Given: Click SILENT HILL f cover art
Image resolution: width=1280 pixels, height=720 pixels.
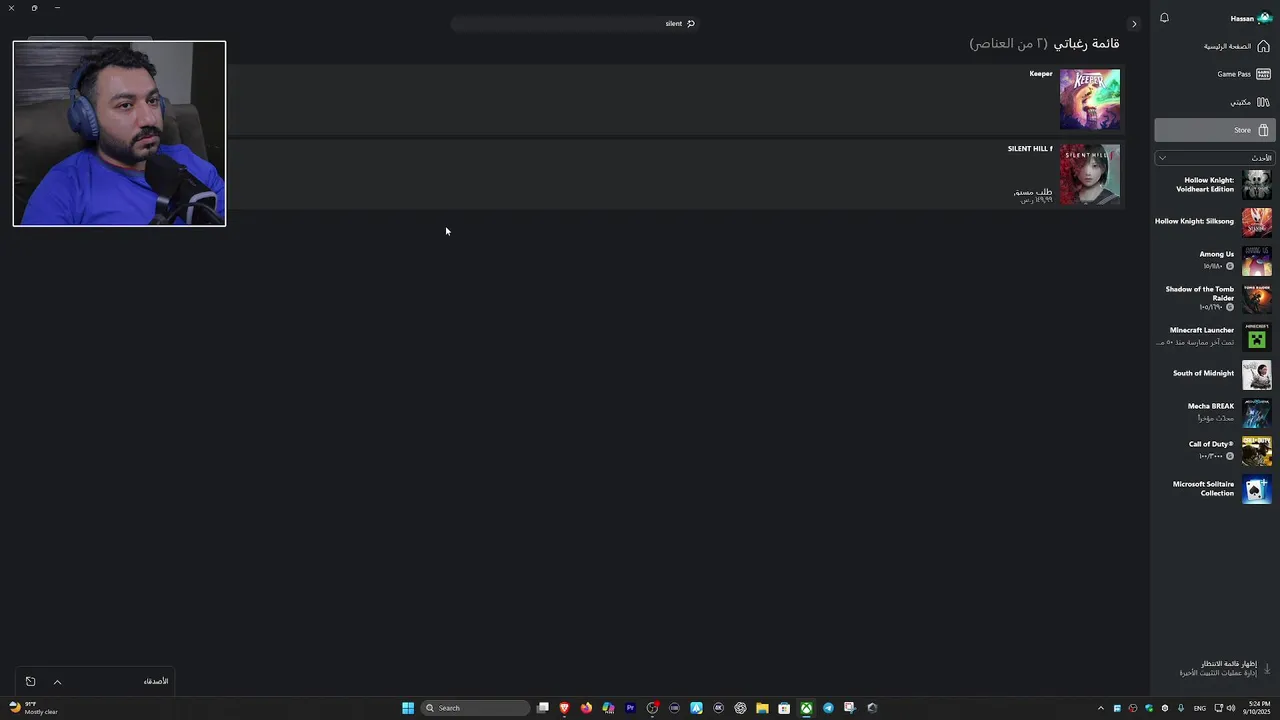Looking at the screenshot, I should tap(1090, 174).
